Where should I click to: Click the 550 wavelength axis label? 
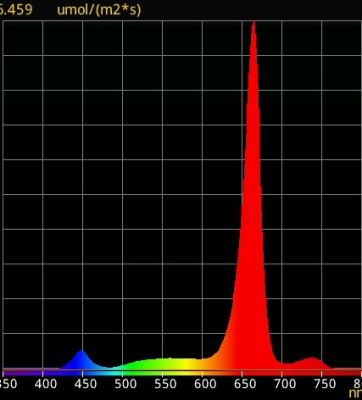[165, 384]
